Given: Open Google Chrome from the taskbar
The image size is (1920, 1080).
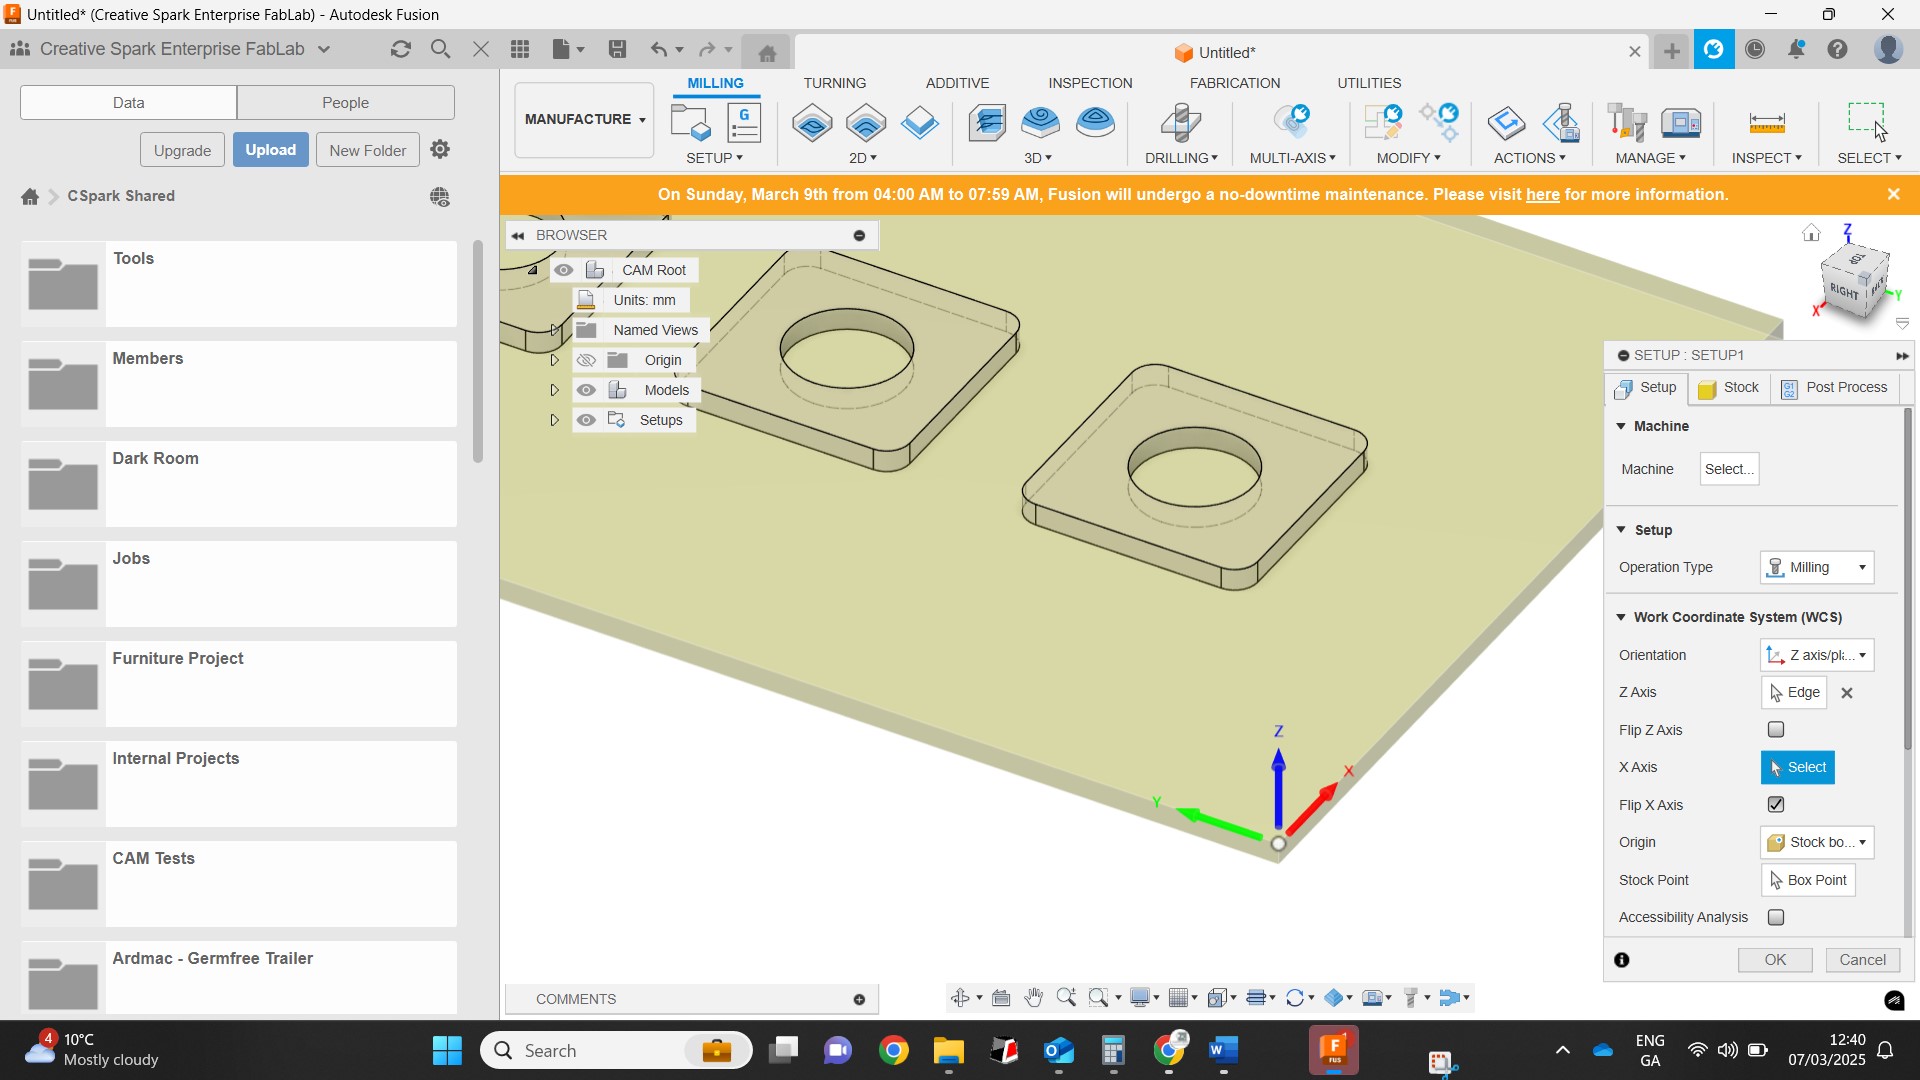Looking at the screenshot, I should pos(894,1050).
